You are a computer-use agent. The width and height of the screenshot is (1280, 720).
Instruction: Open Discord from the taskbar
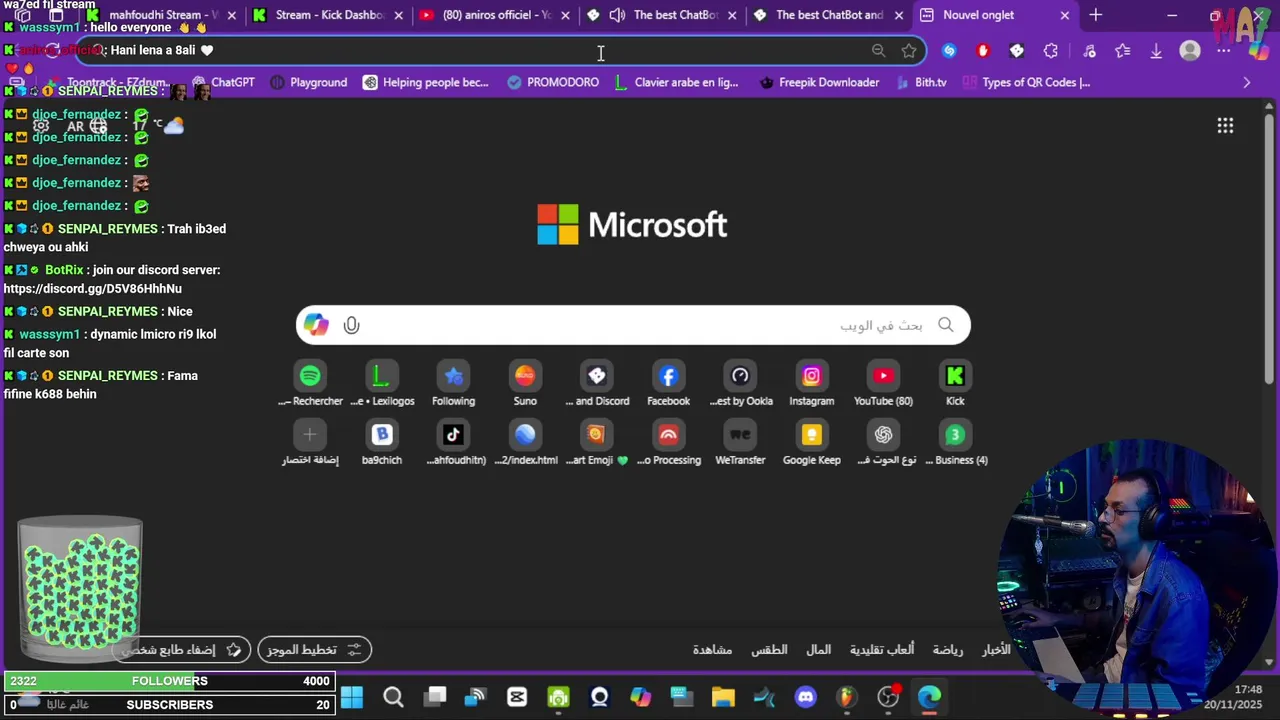pos(805,697)
